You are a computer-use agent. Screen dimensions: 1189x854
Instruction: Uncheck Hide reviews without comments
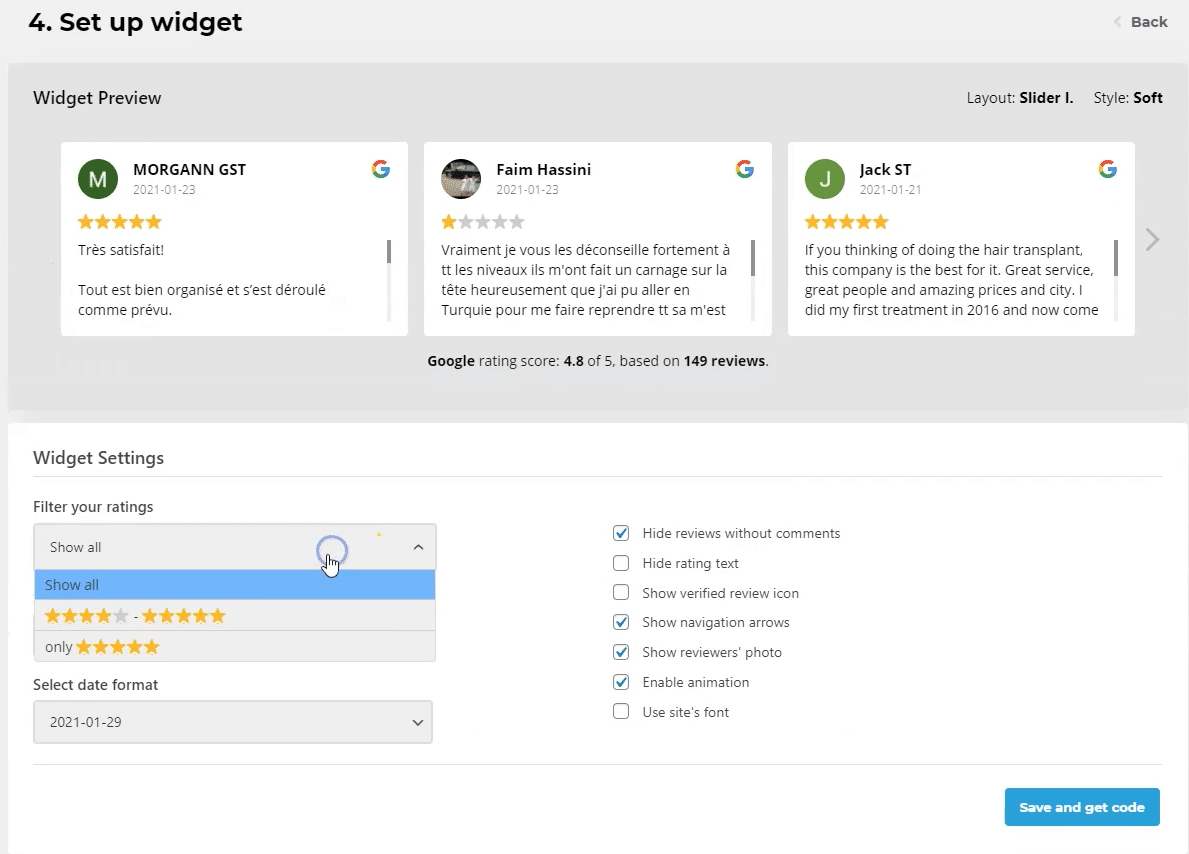[621, 533]
